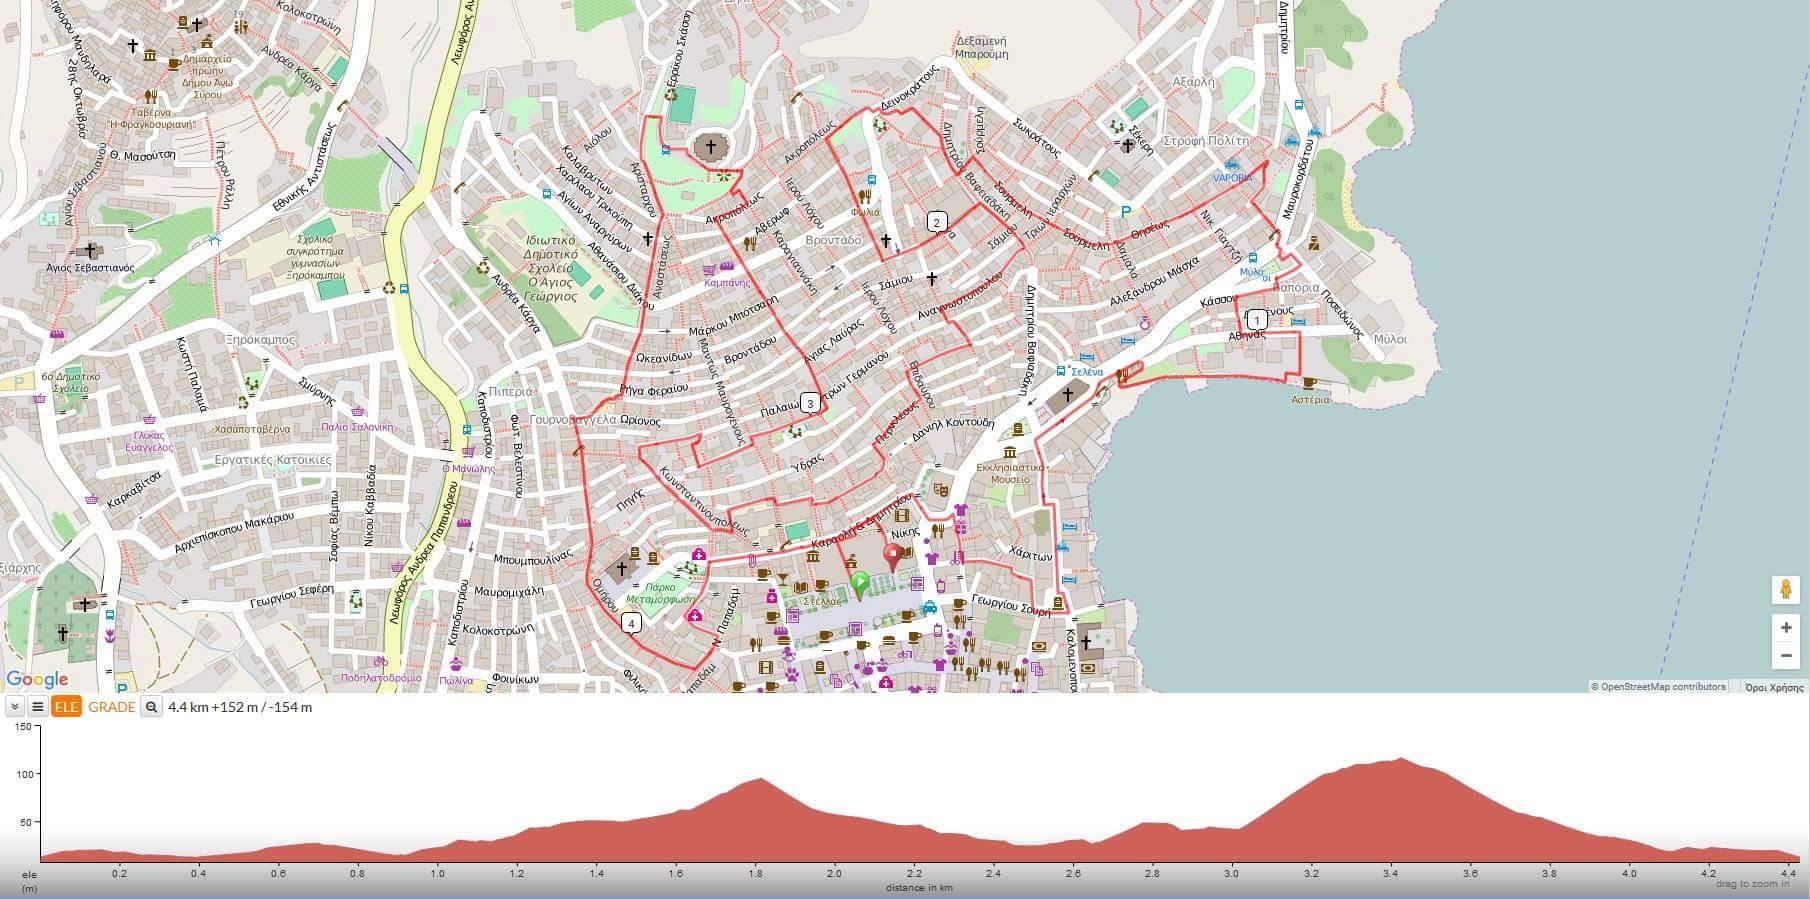Click the magnifier zoom icon in elevation toolbar
The image size is (1810, 899).
point(151,707)
